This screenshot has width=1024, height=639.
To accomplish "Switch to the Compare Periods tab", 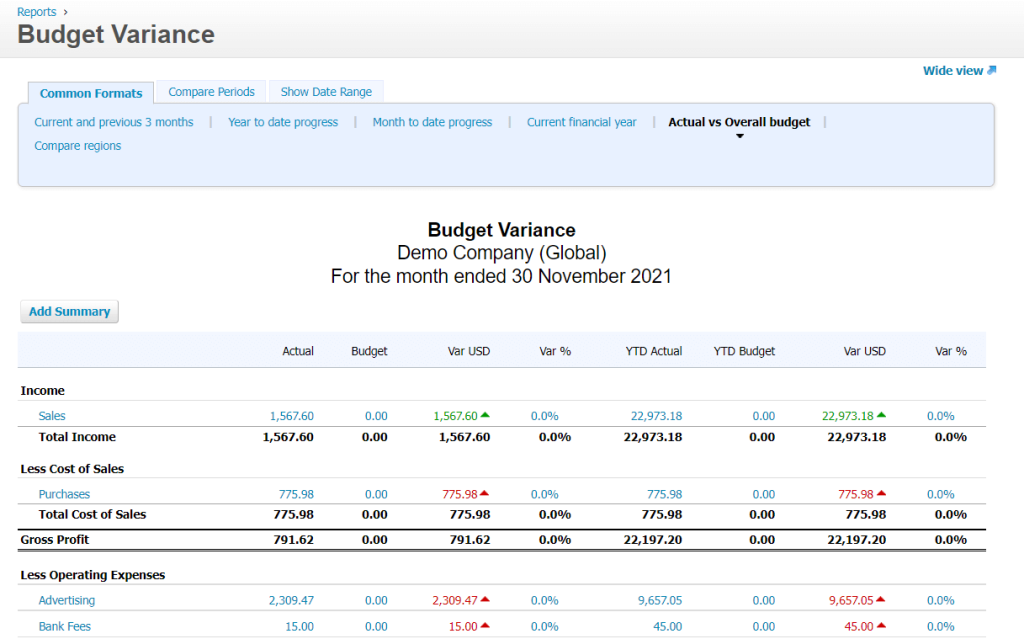I will 210,90.
